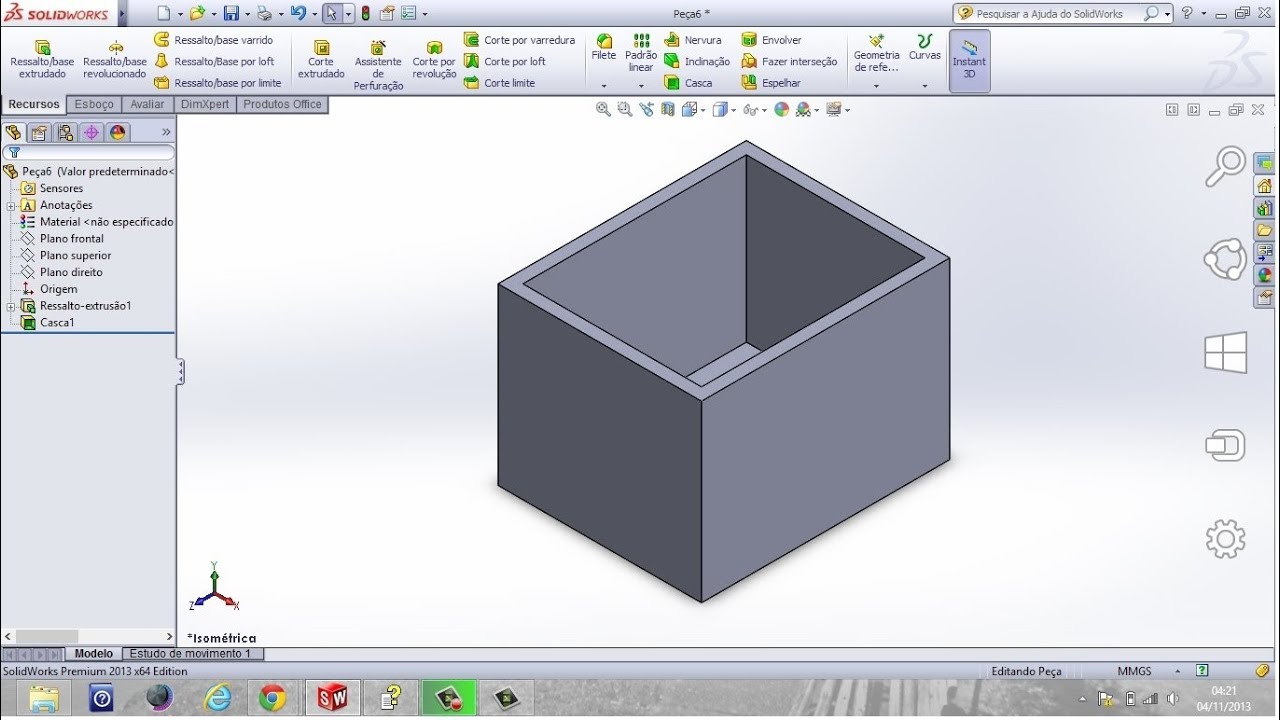The height and width of the screenshot is (720, 1280).
Task: Click Corte limite
Action: tap(499, 83)
